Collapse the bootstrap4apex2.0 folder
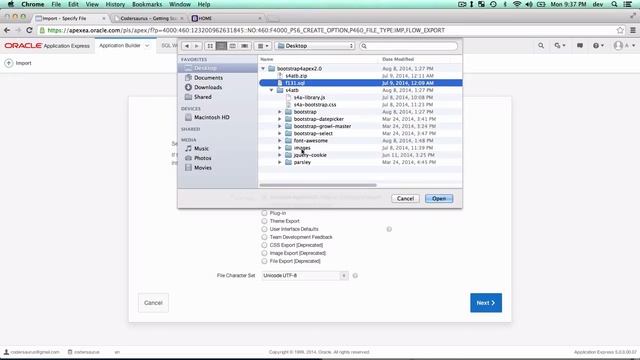This screenshot has height=360, width=640. click(263, 69)
